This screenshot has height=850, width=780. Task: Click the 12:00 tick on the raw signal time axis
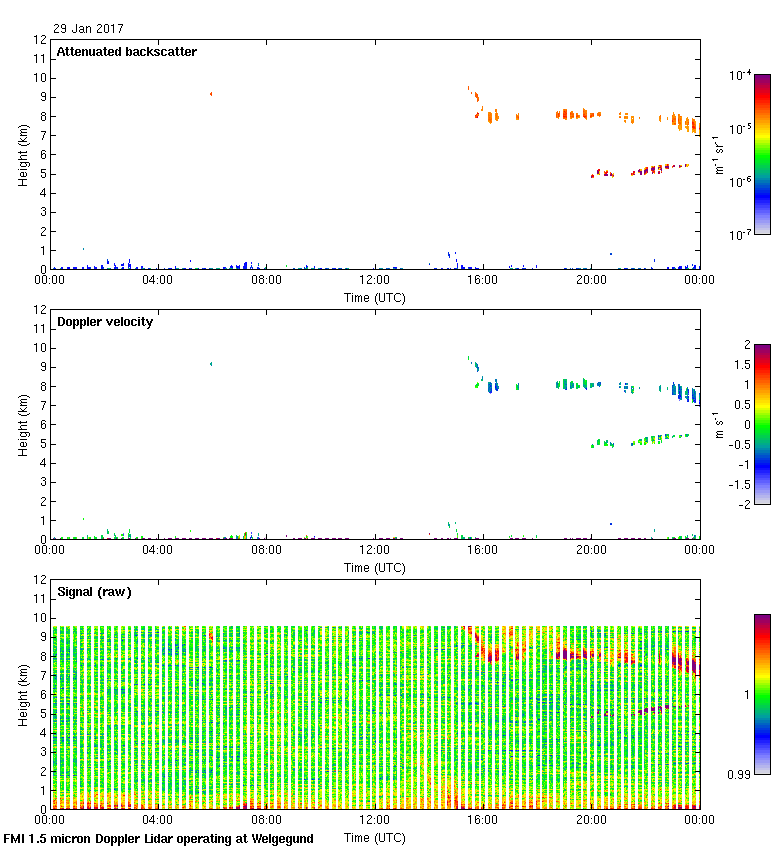click(375, 820)
